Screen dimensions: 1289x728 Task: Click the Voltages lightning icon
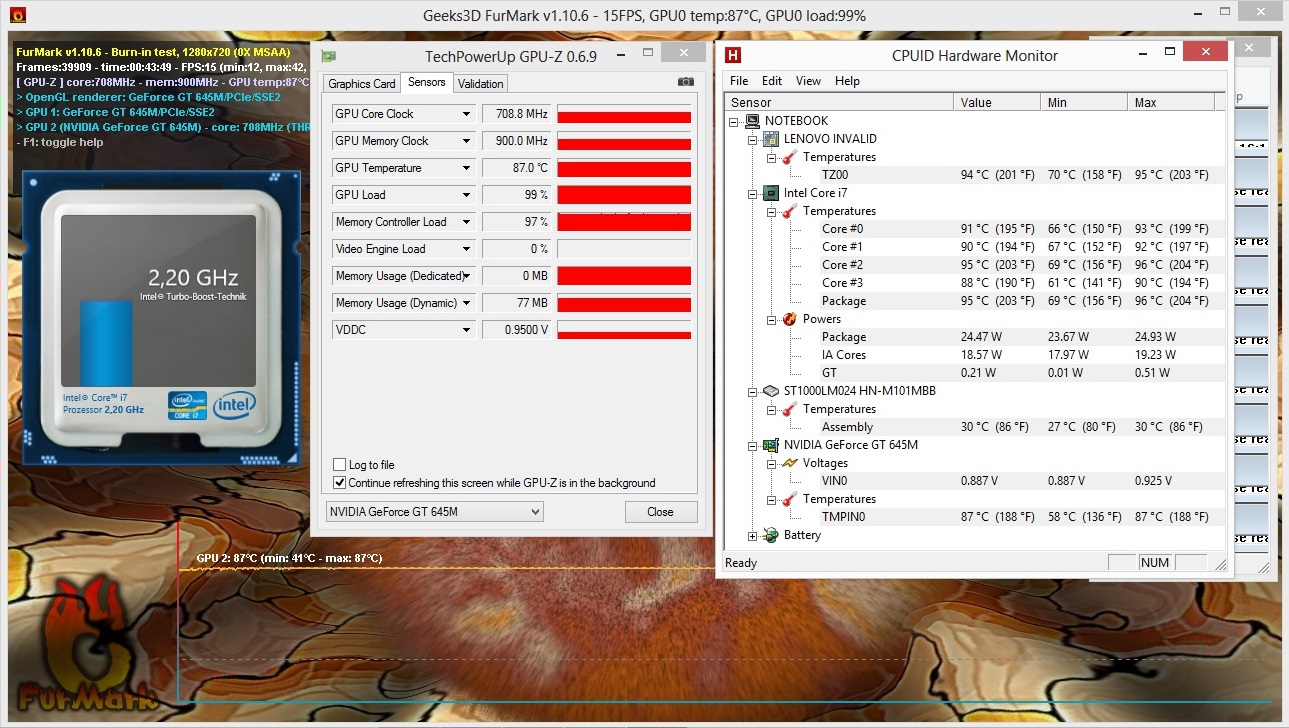[789, 463]
